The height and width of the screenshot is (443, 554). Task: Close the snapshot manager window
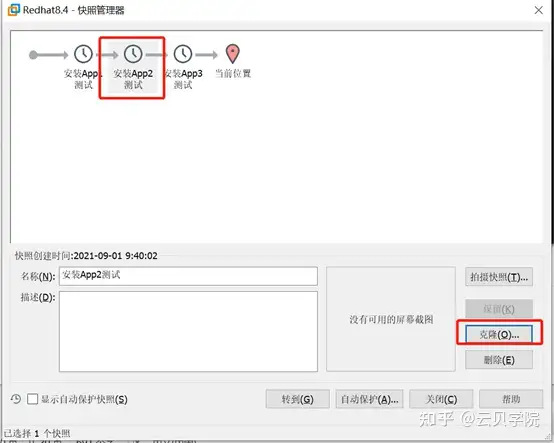538,10
